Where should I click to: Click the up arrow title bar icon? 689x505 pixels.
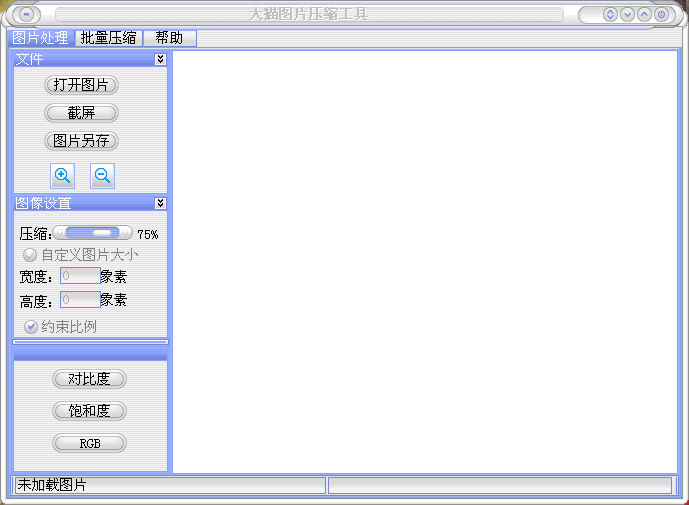click(x=644, y=15)
